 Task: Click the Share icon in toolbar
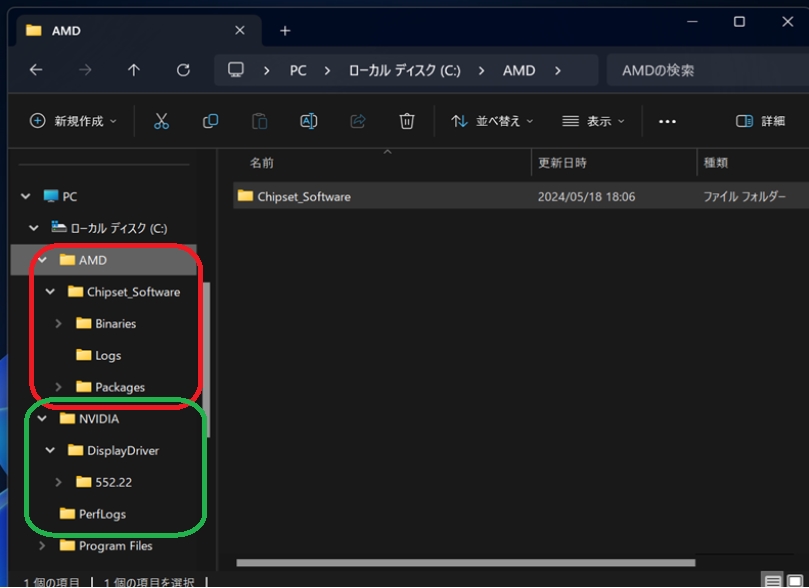(358, 121)
